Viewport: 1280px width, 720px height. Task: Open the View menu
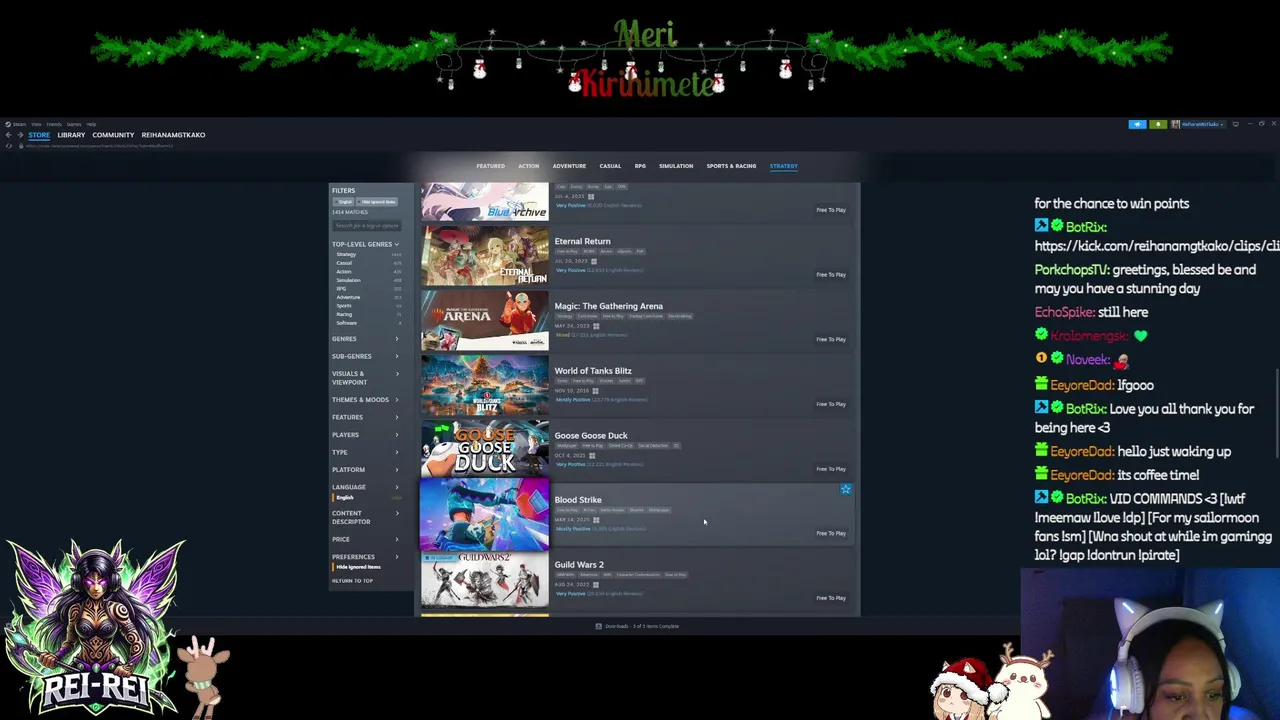coord(36,124)
